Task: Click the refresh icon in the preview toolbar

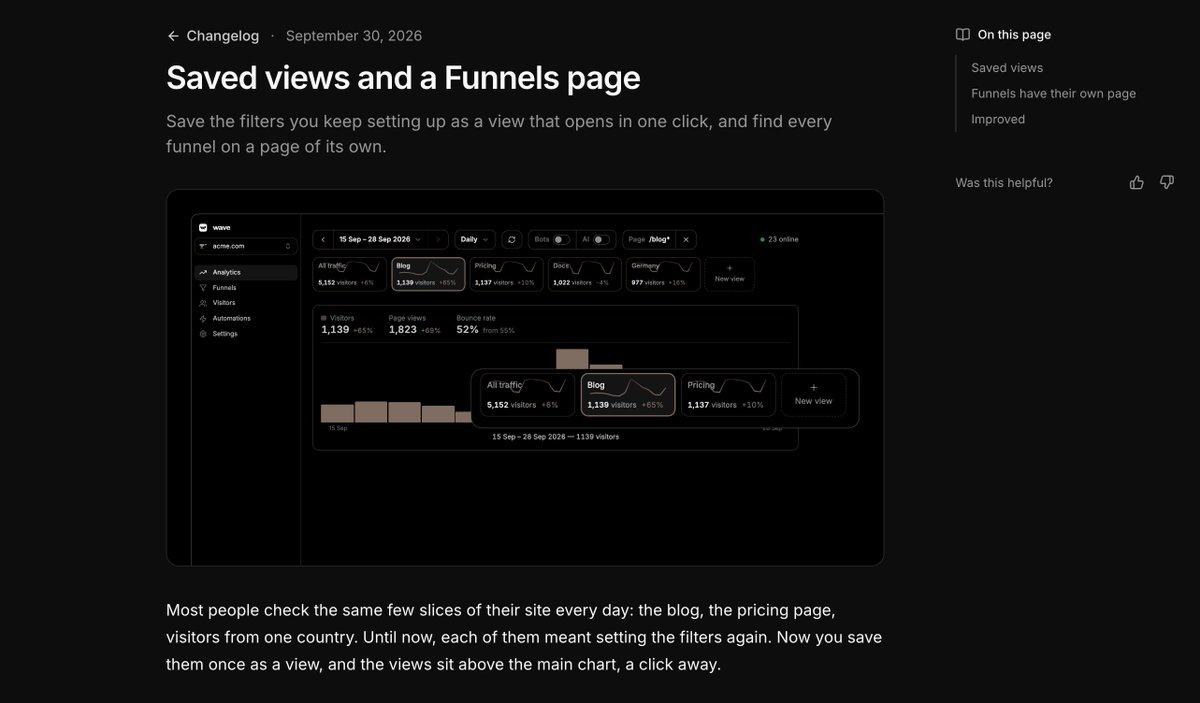Action: point(512,239)
